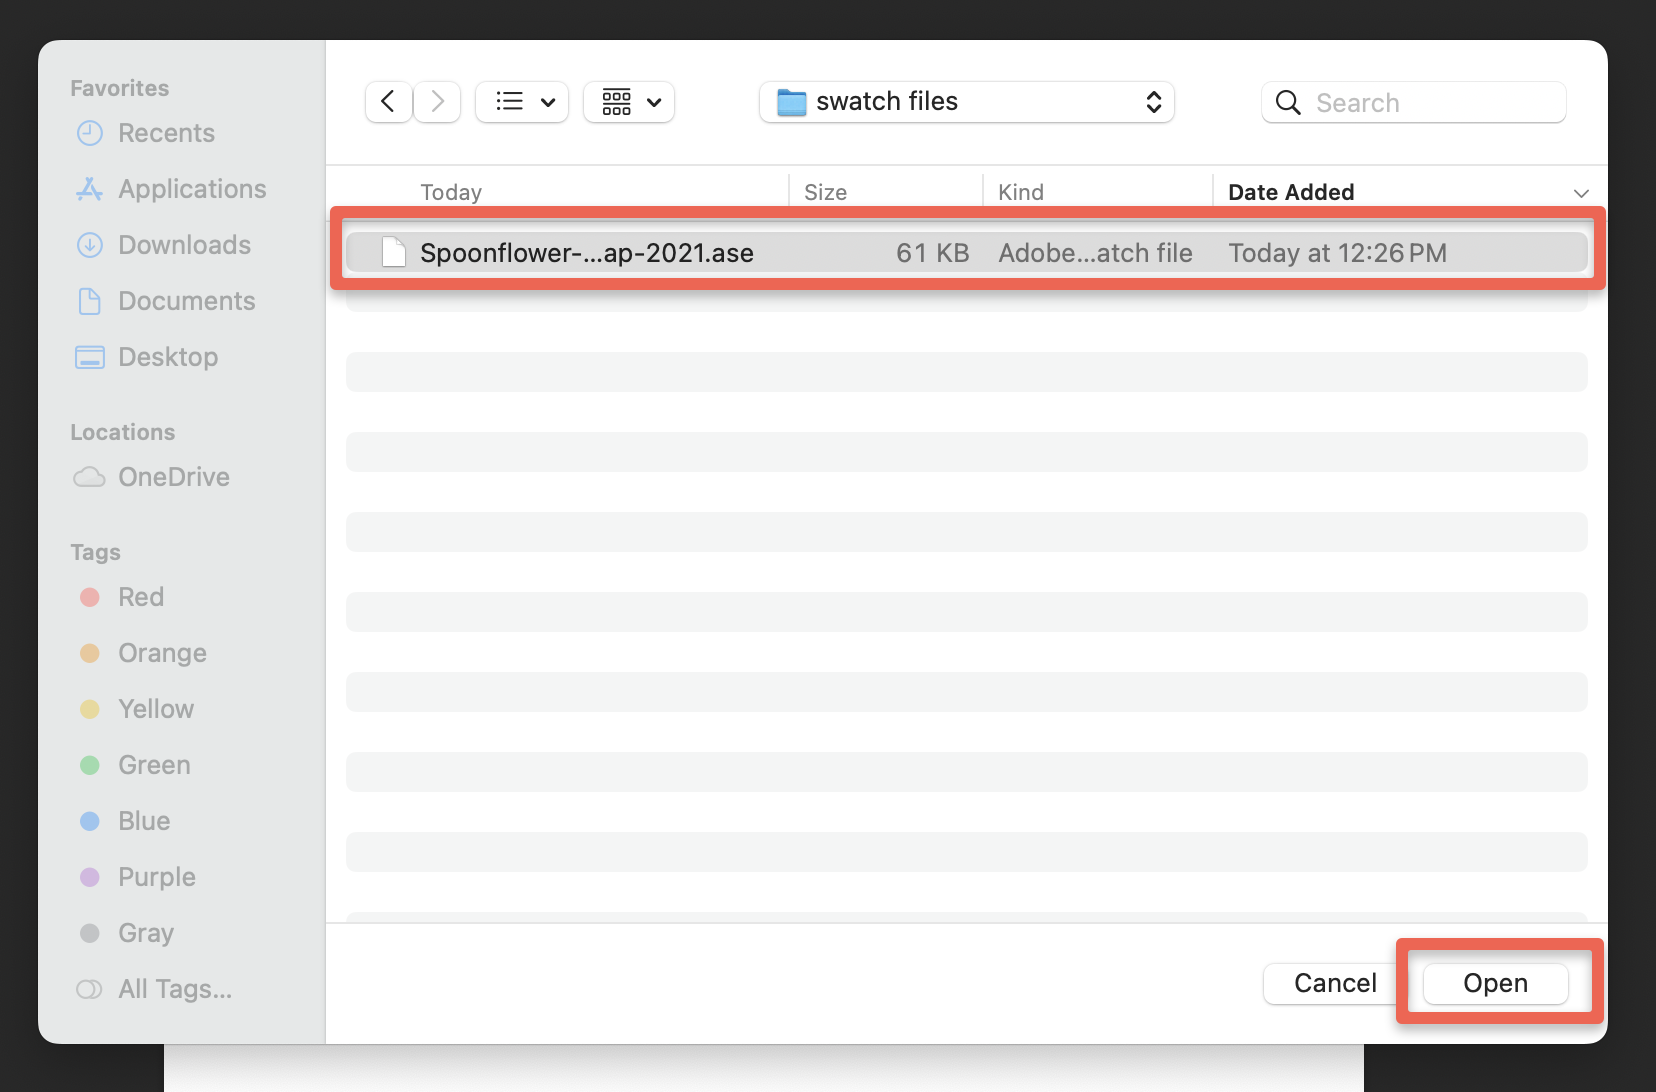
Task: Click the green tag color dot
Action: (x=90, y=765)
